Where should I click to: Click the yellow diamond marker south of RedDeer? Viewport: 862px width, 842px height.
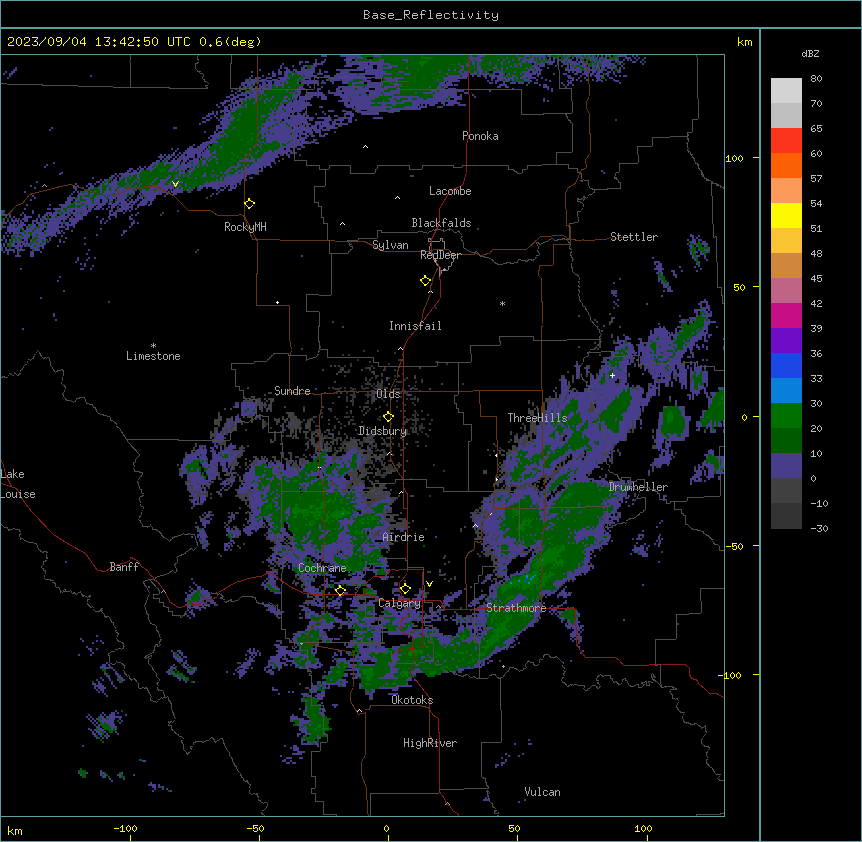click(x=426, y=281)
